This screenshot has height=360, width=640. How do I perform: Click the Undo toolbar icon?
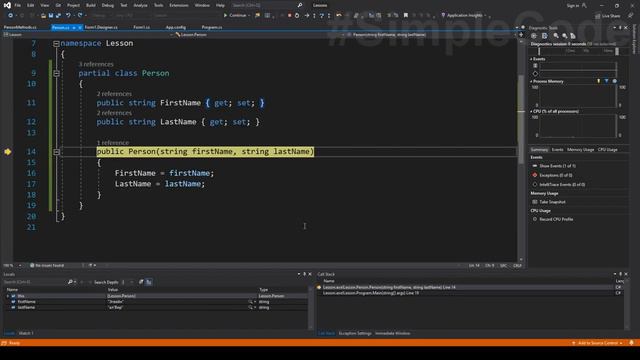click(x=68, y=16)
